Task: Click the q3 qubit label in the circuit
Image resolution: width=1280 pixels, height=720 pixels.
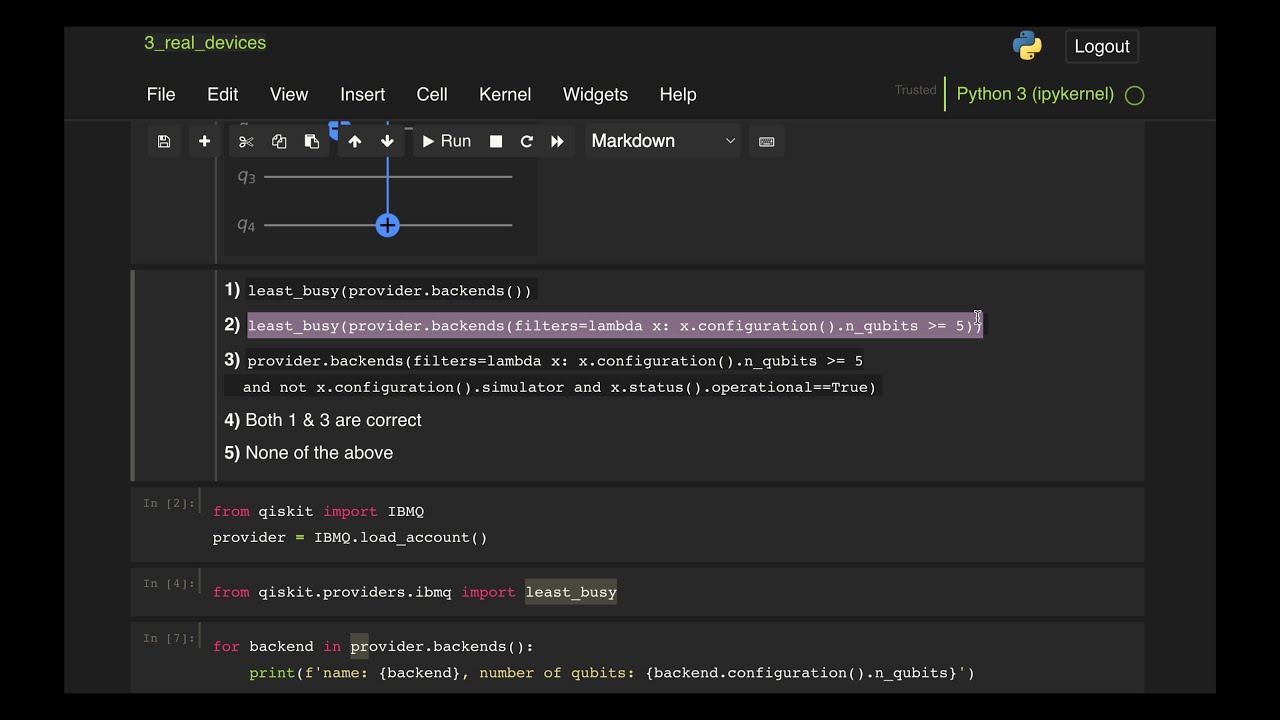Action: click(x=246, y=177)
